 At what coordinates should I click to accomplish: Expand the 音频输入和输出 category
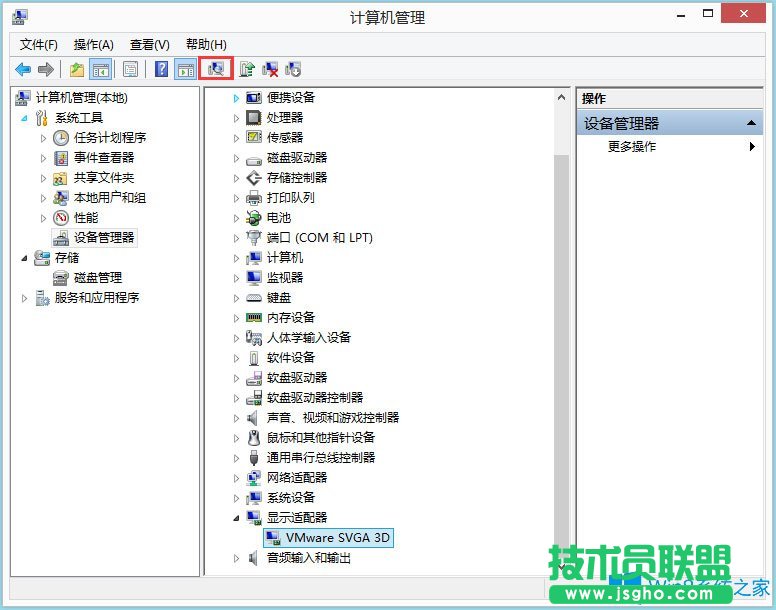[236, 559]
